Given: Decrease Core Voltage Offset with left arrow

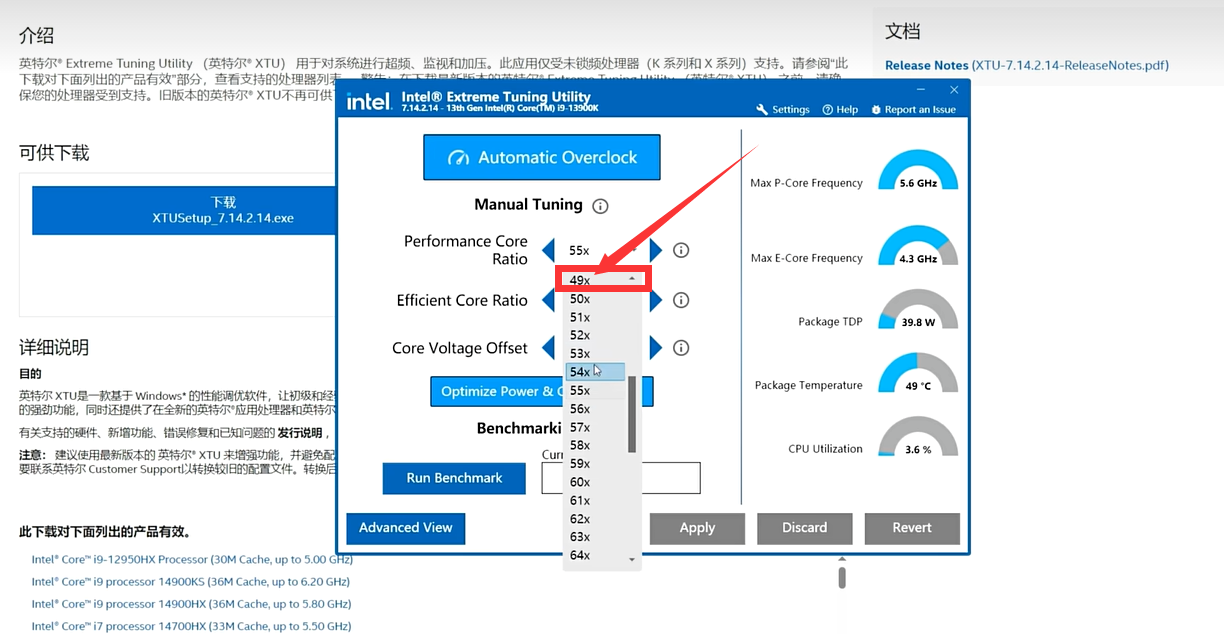Looking at the screenshot, I should point(548,348).
